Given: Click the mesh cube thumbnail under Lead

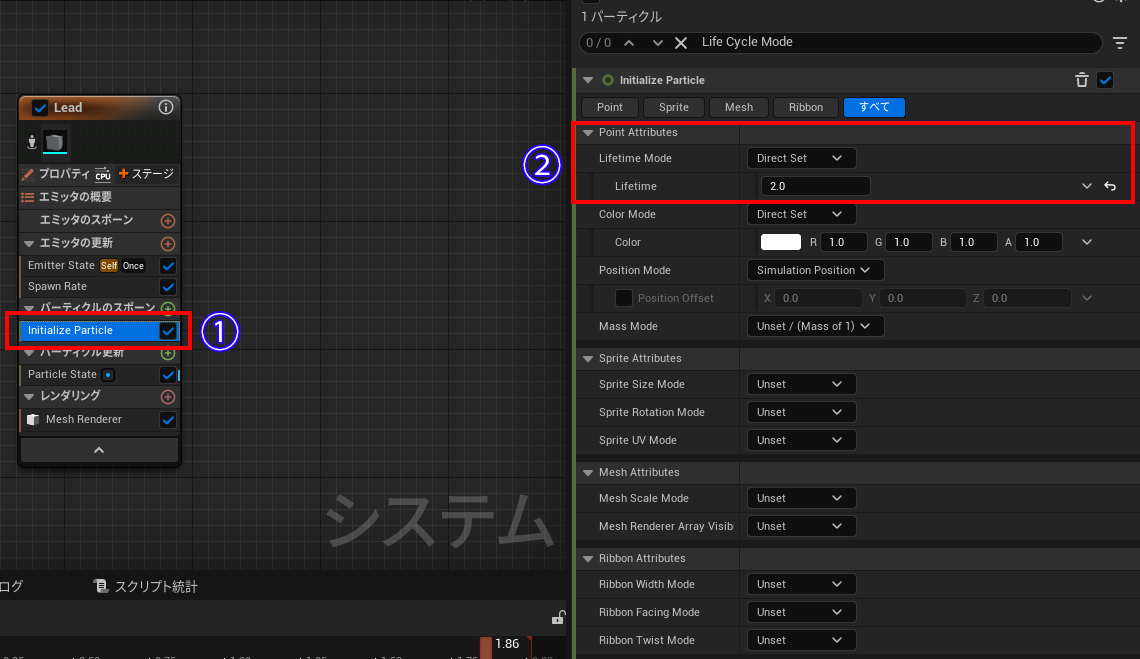Looking at the screenshot, I should [x=55, y=142].
